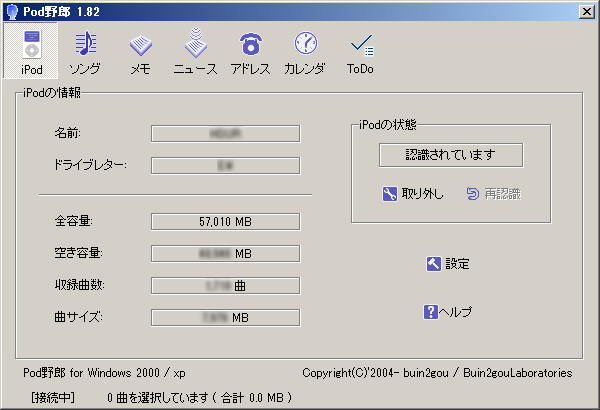Click the Pod野郎 app icon in title bar

click(x=11, y=10)
